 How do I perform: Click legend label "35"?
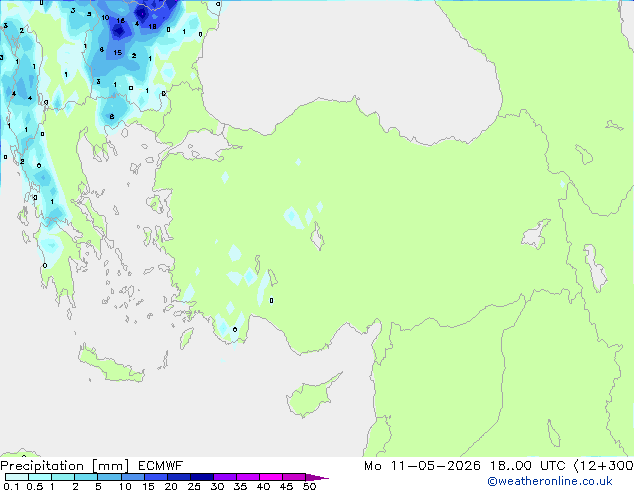241,486
